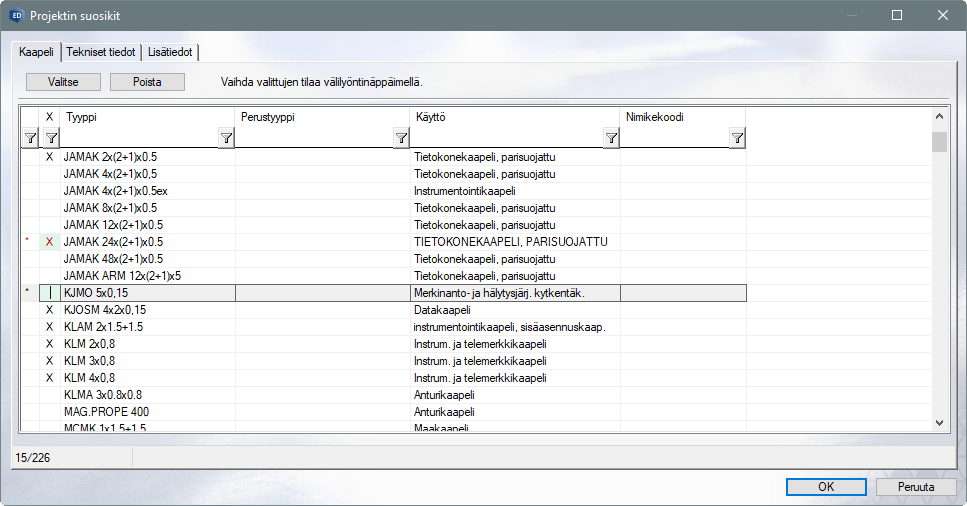Open the Lisätiedot tab

click(170, 52)
